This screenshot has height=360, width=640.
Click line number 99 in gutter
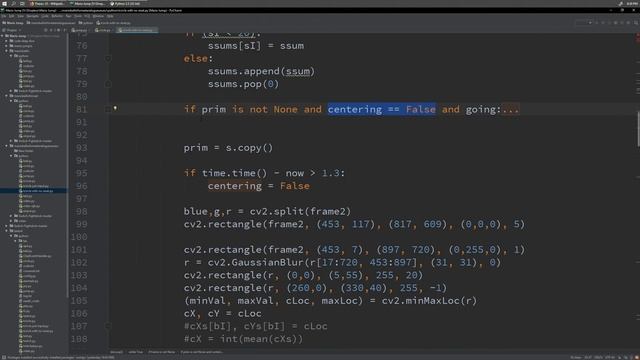(x=82, y=224)
